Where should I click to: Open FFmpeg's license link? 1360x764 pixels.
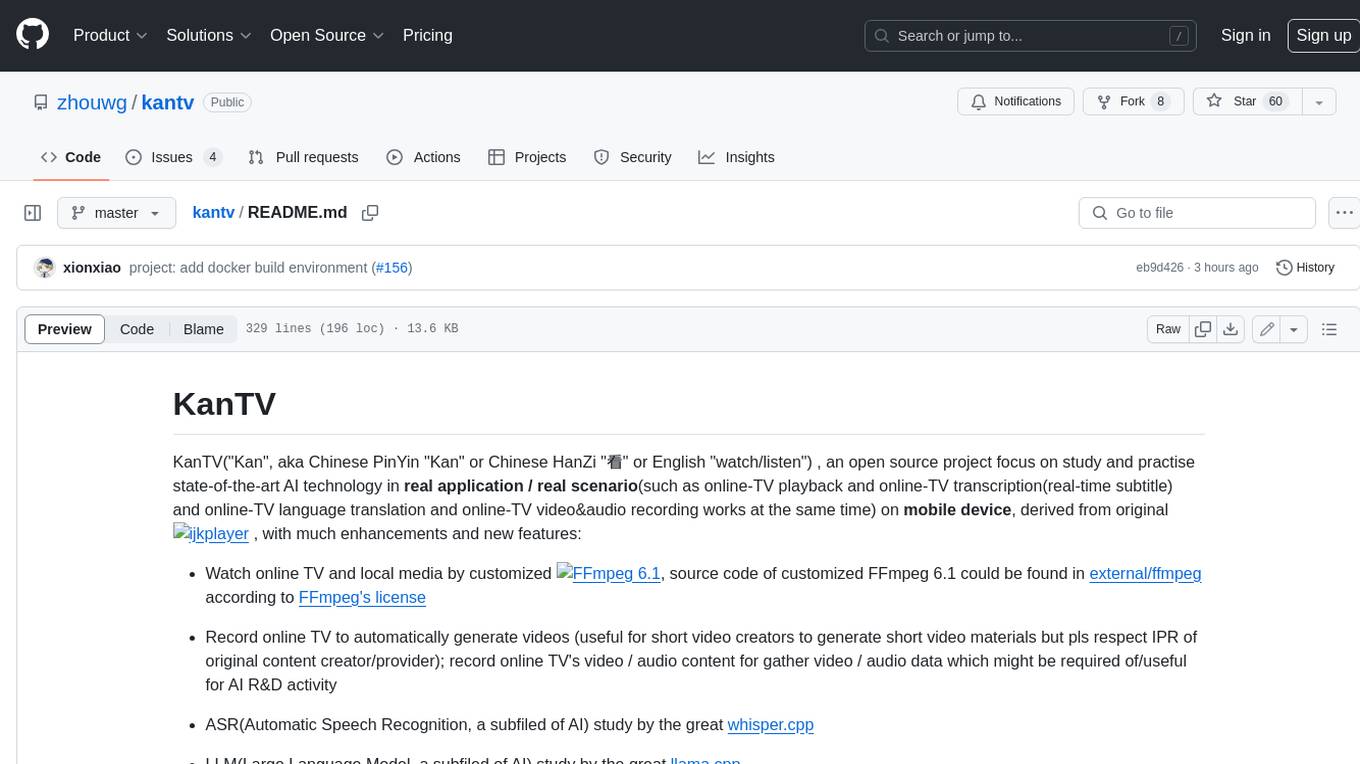(362, 598)
